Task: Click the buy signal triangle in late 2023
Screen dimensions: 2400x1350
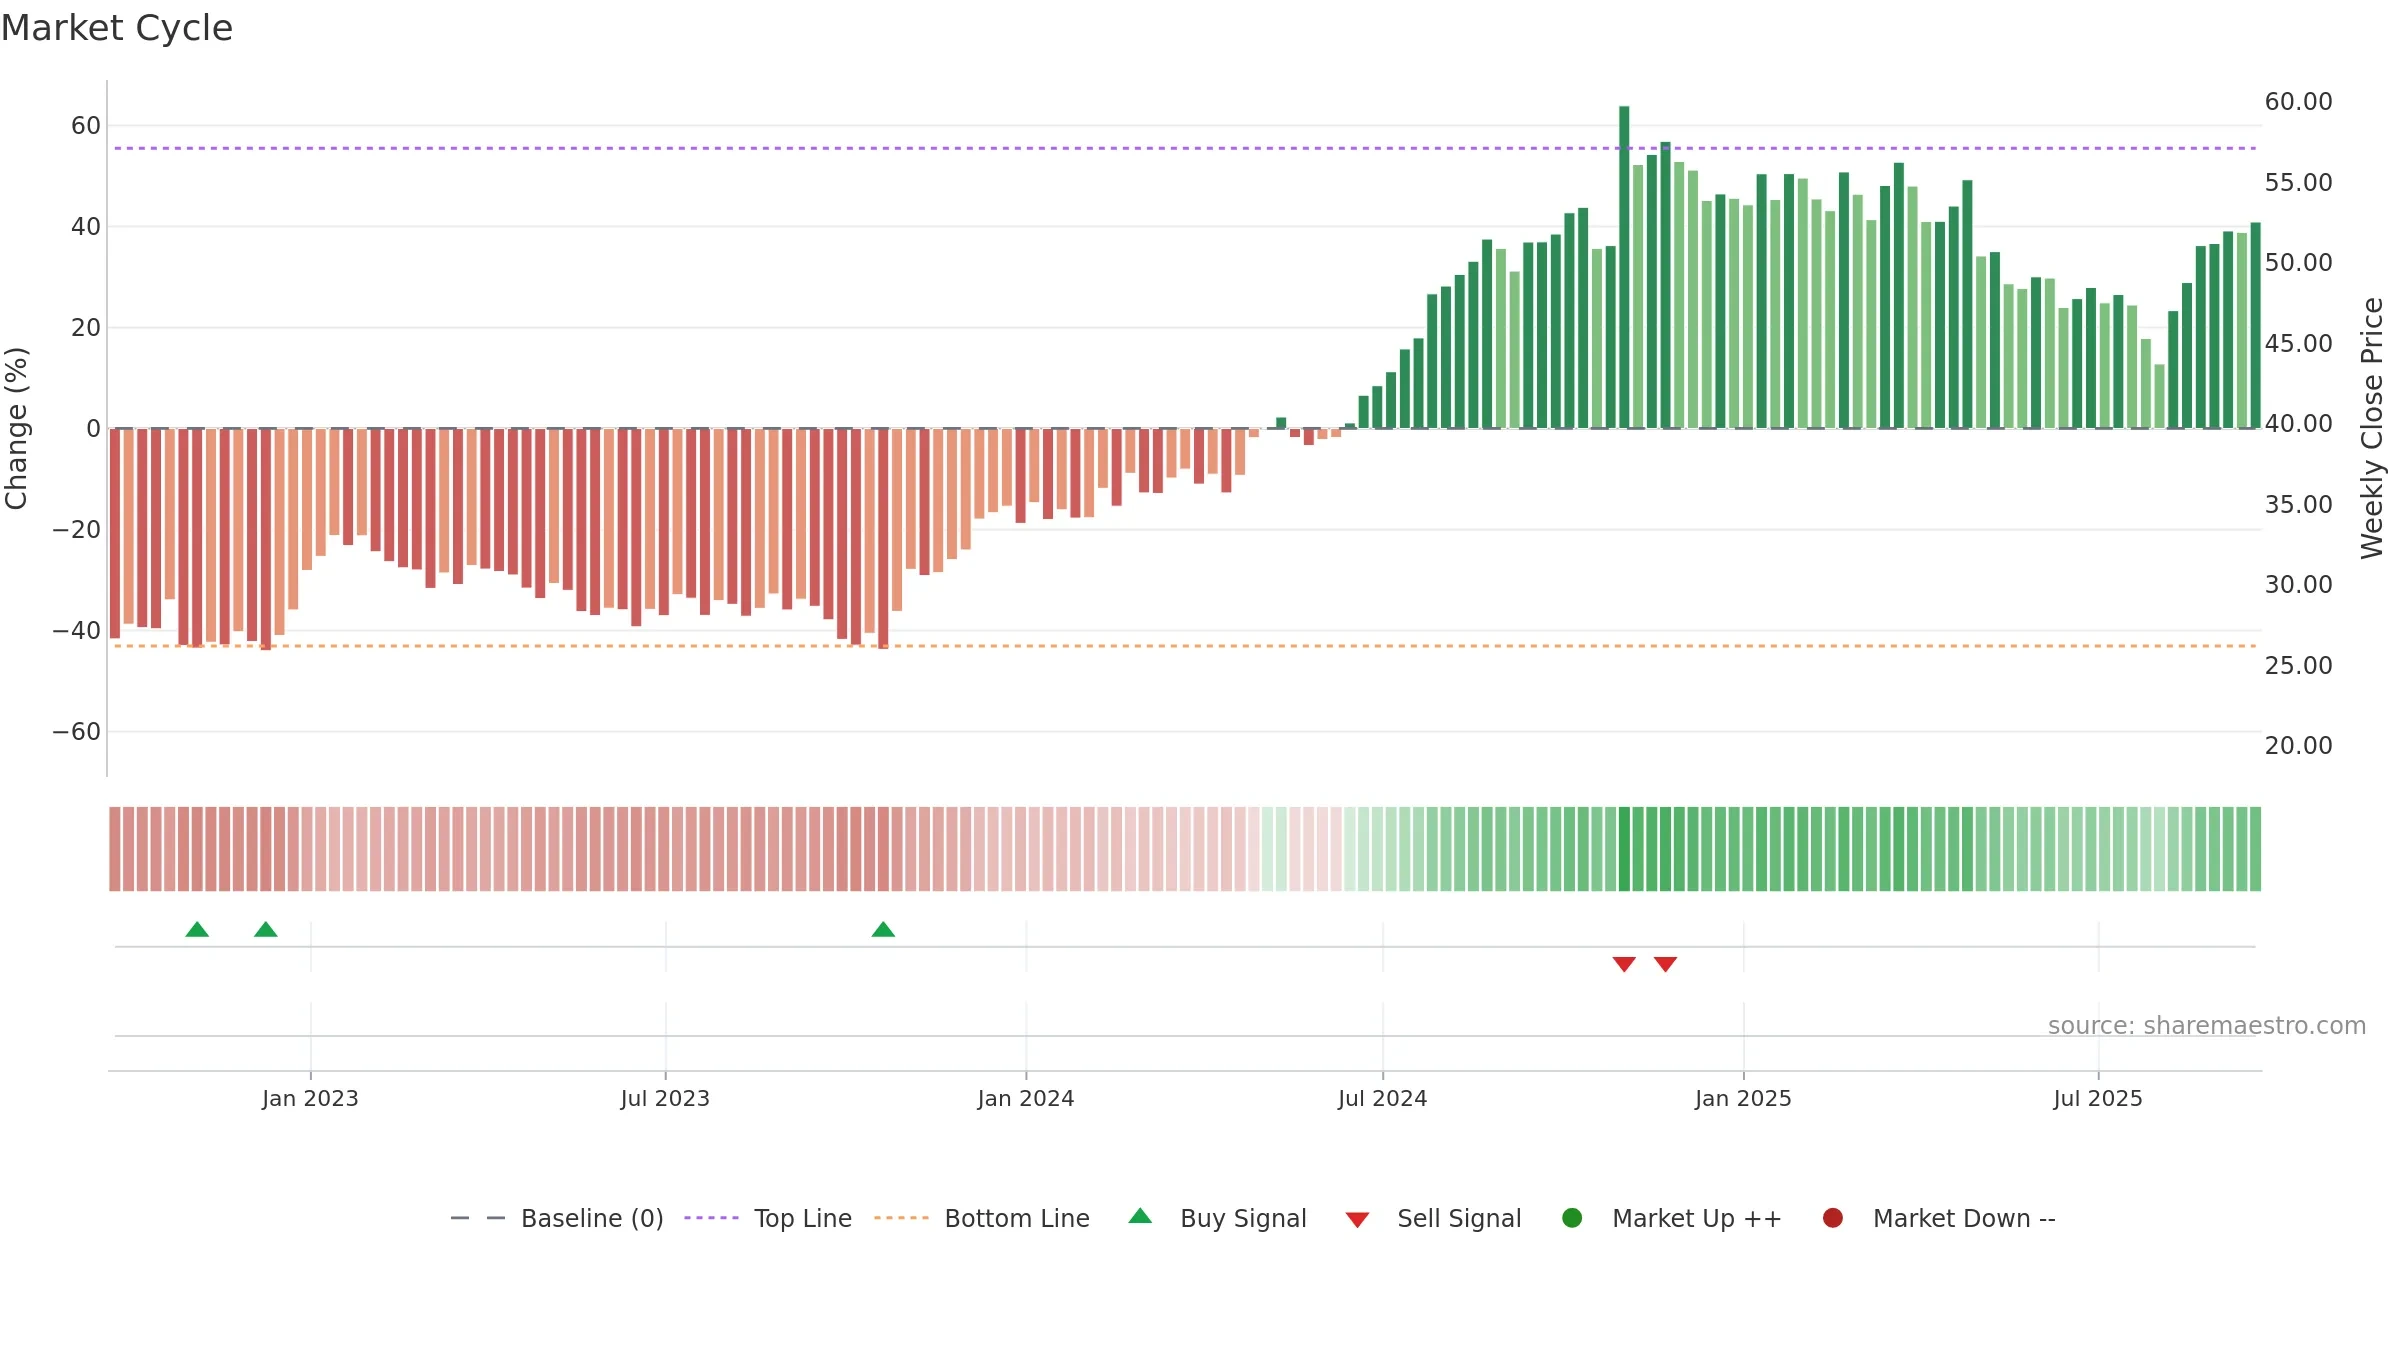Action: tap(883, 930)
